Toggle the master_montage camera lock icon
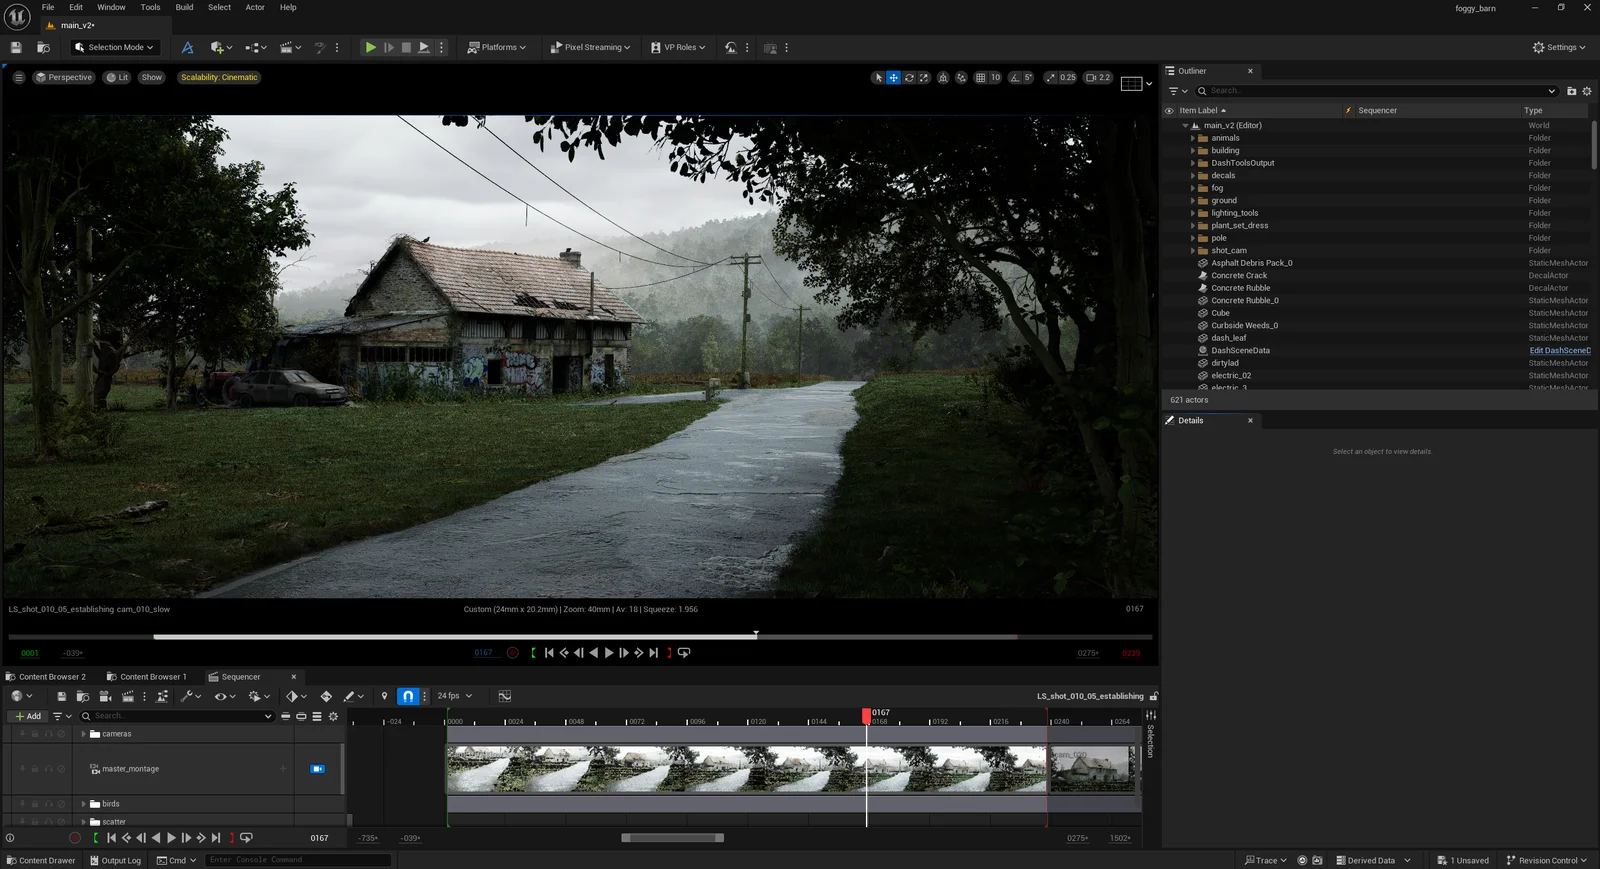The image size is (1600, 869). pyautogui.click(x=317, y=769)
